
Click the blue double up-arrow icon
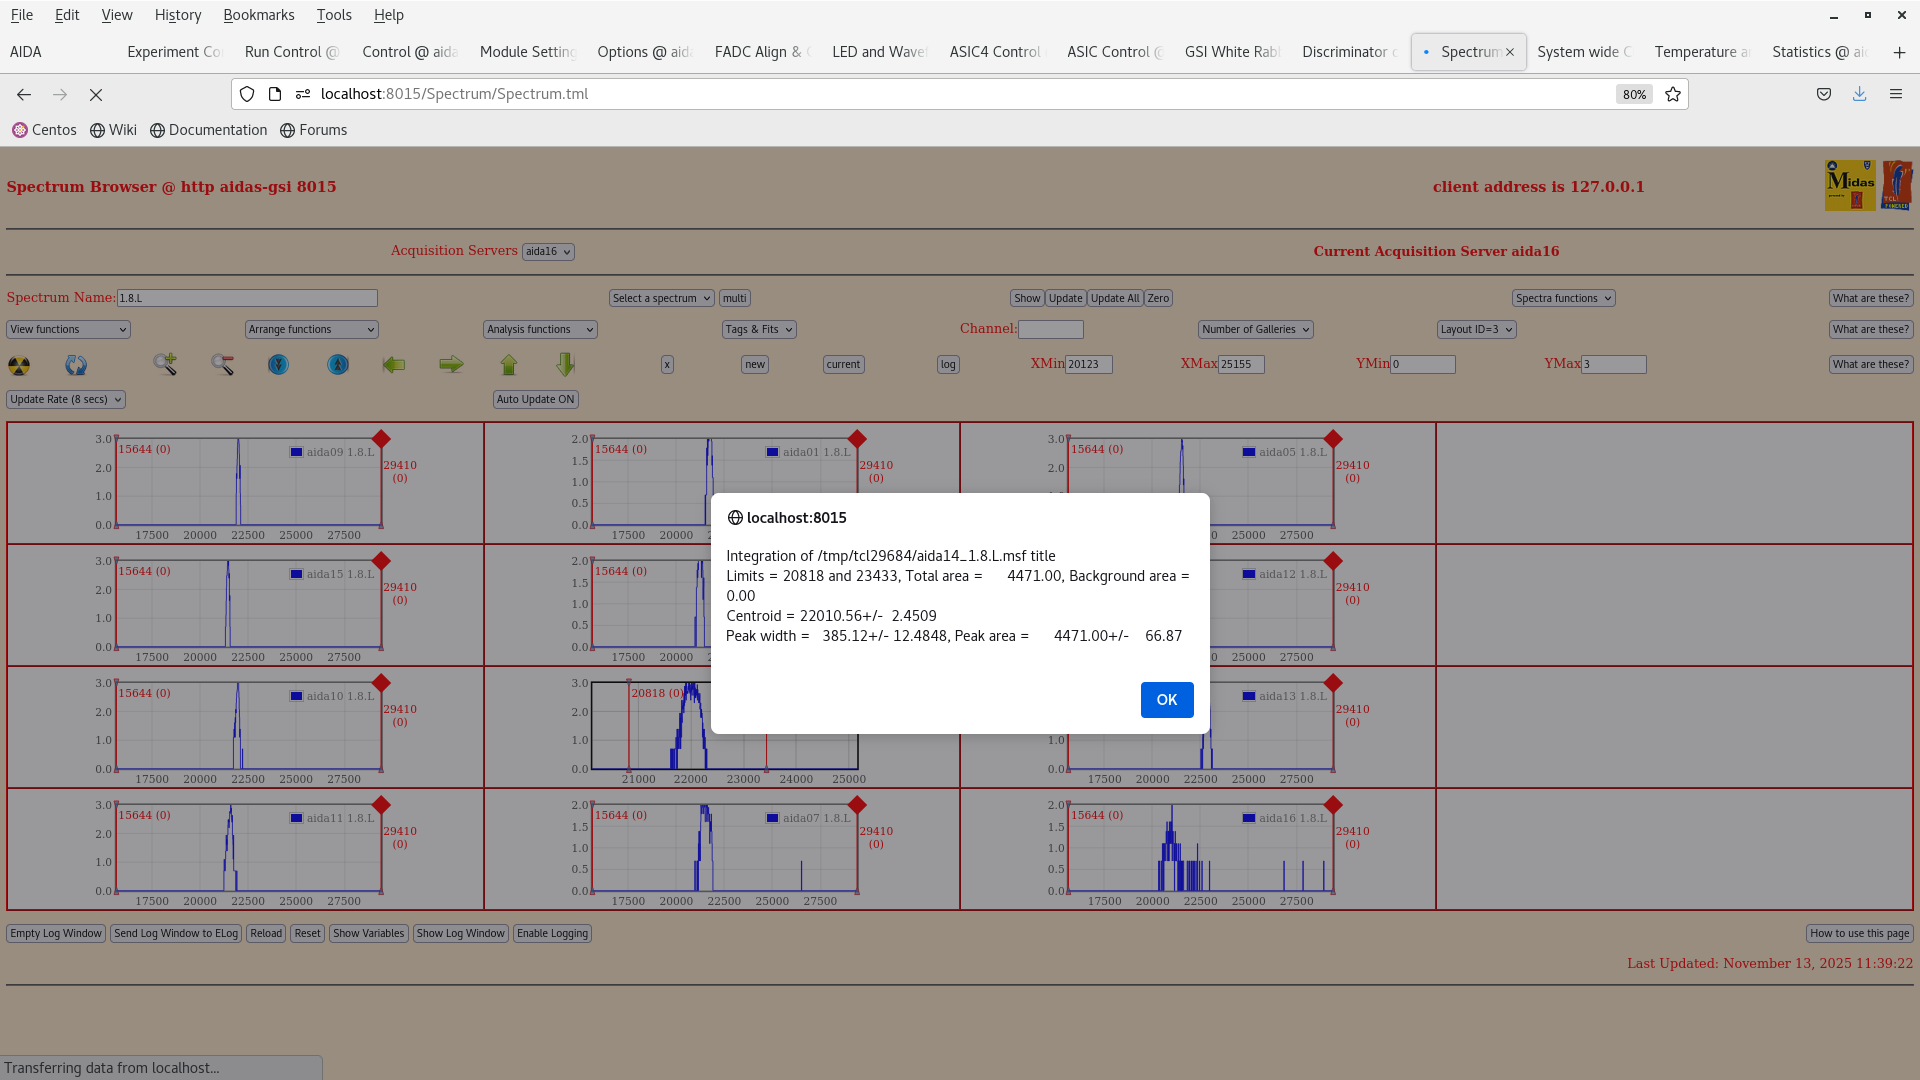point(337,365)
